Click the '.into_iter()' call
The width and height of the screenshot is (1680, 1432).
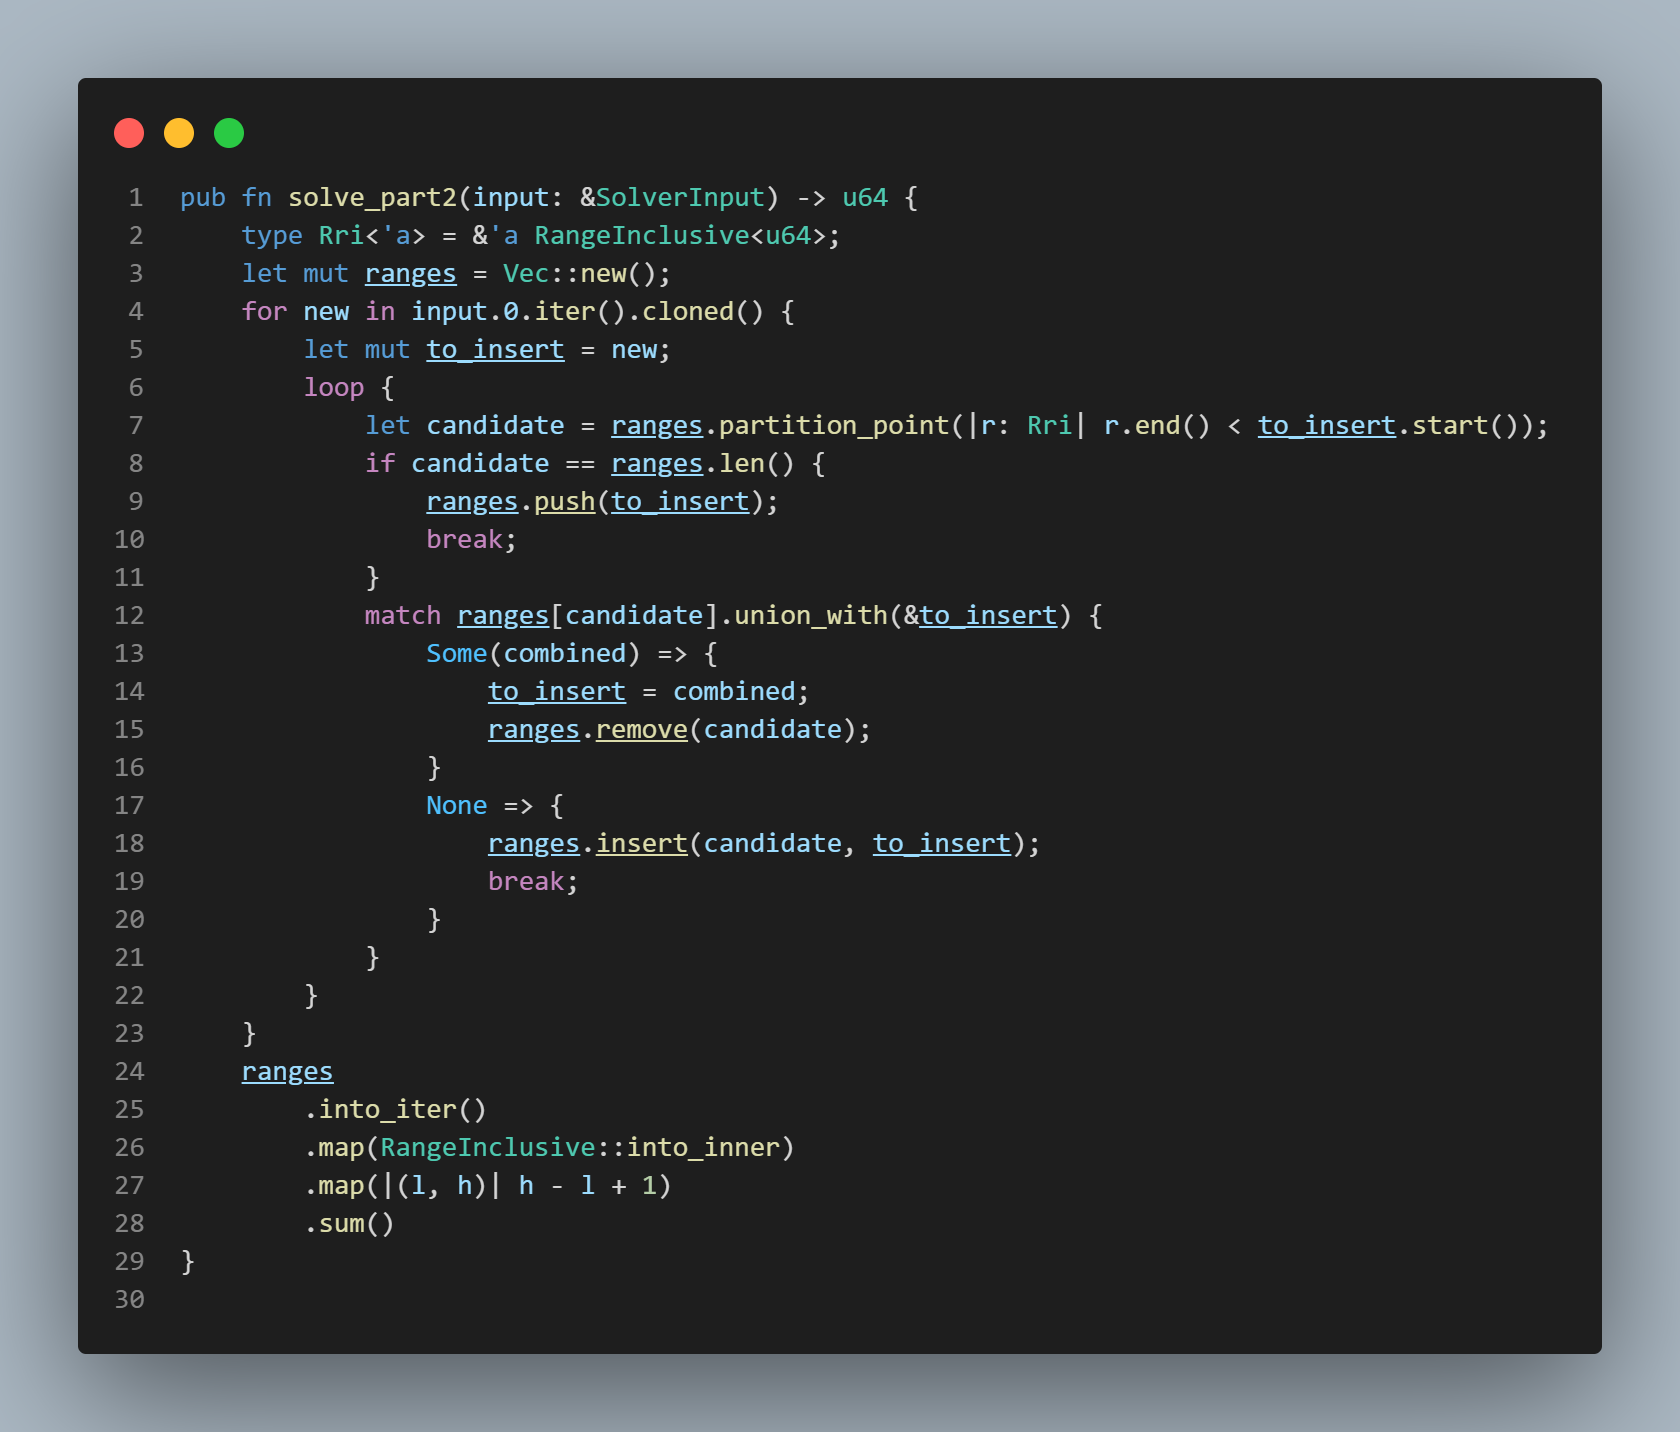point(395,1110)
